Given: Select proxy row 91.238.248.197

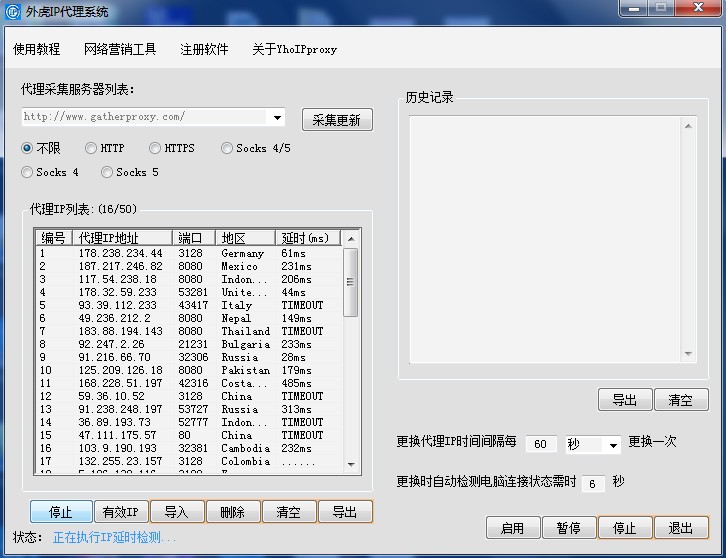Looking at the screenshot, I should point(189,409).
